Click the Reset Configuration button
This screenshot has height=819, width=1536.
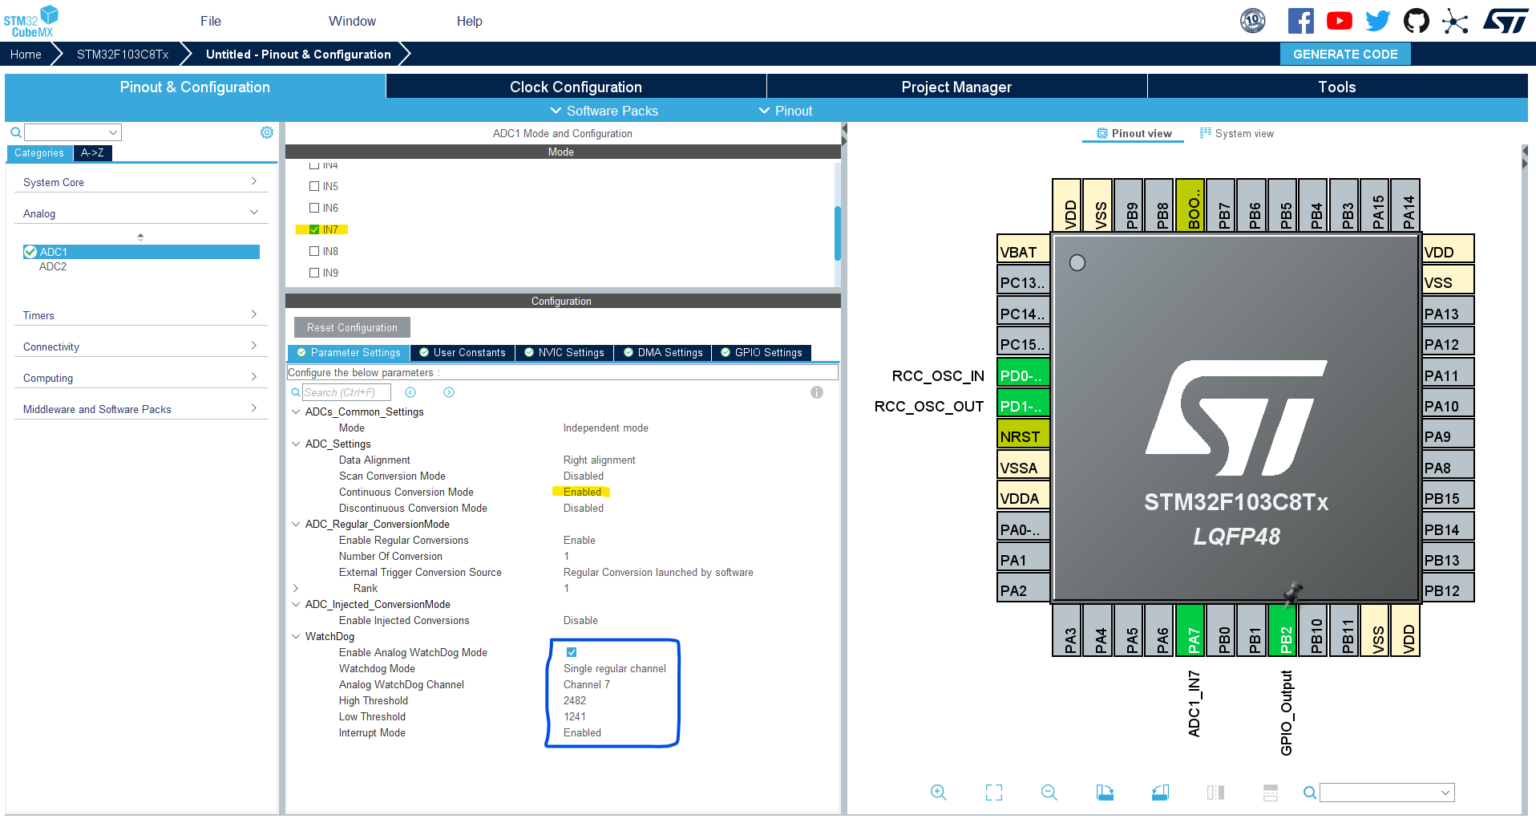pos(351,327)
